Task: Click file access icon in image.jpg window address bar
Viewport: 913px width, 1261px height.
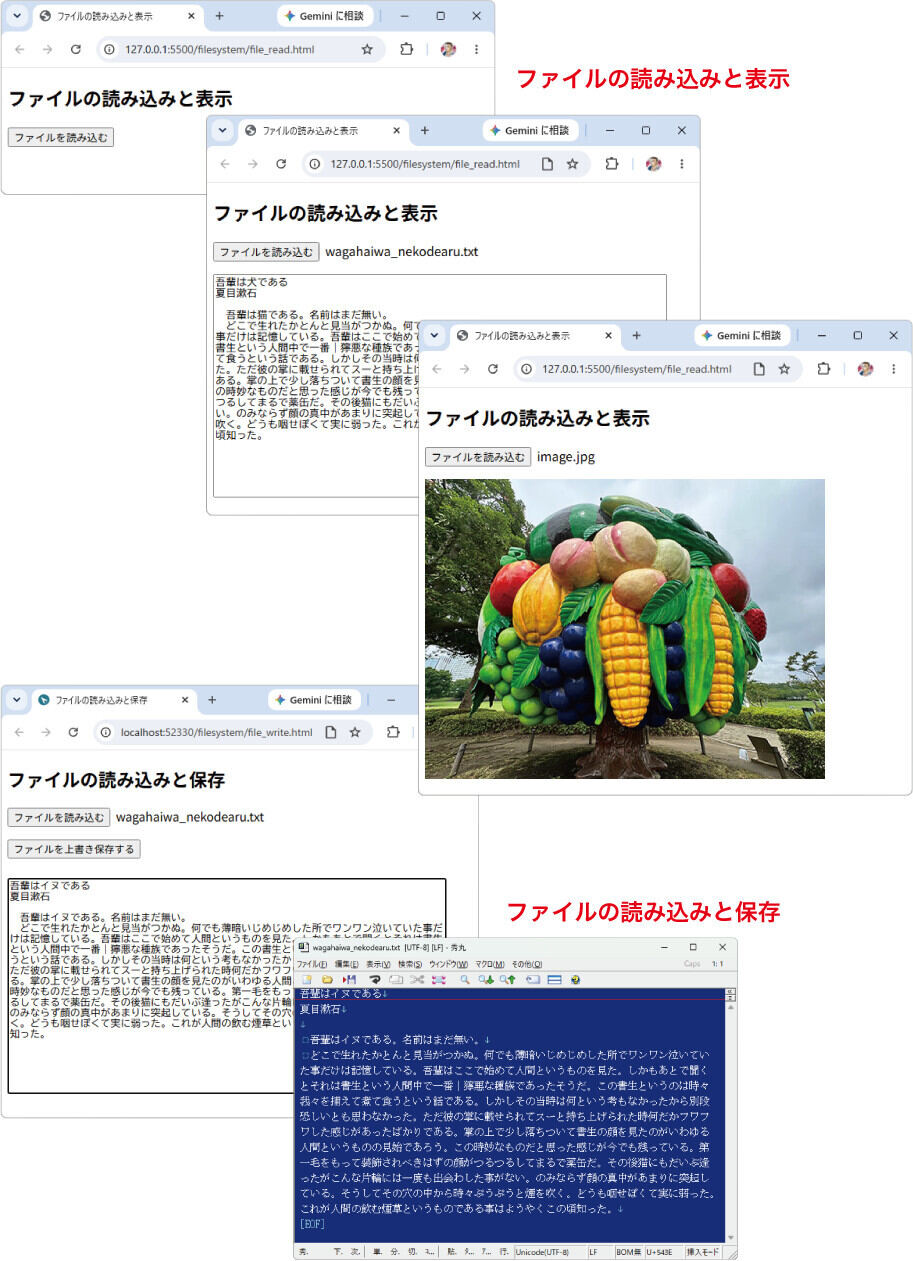Action: click(x=759, y=369)
